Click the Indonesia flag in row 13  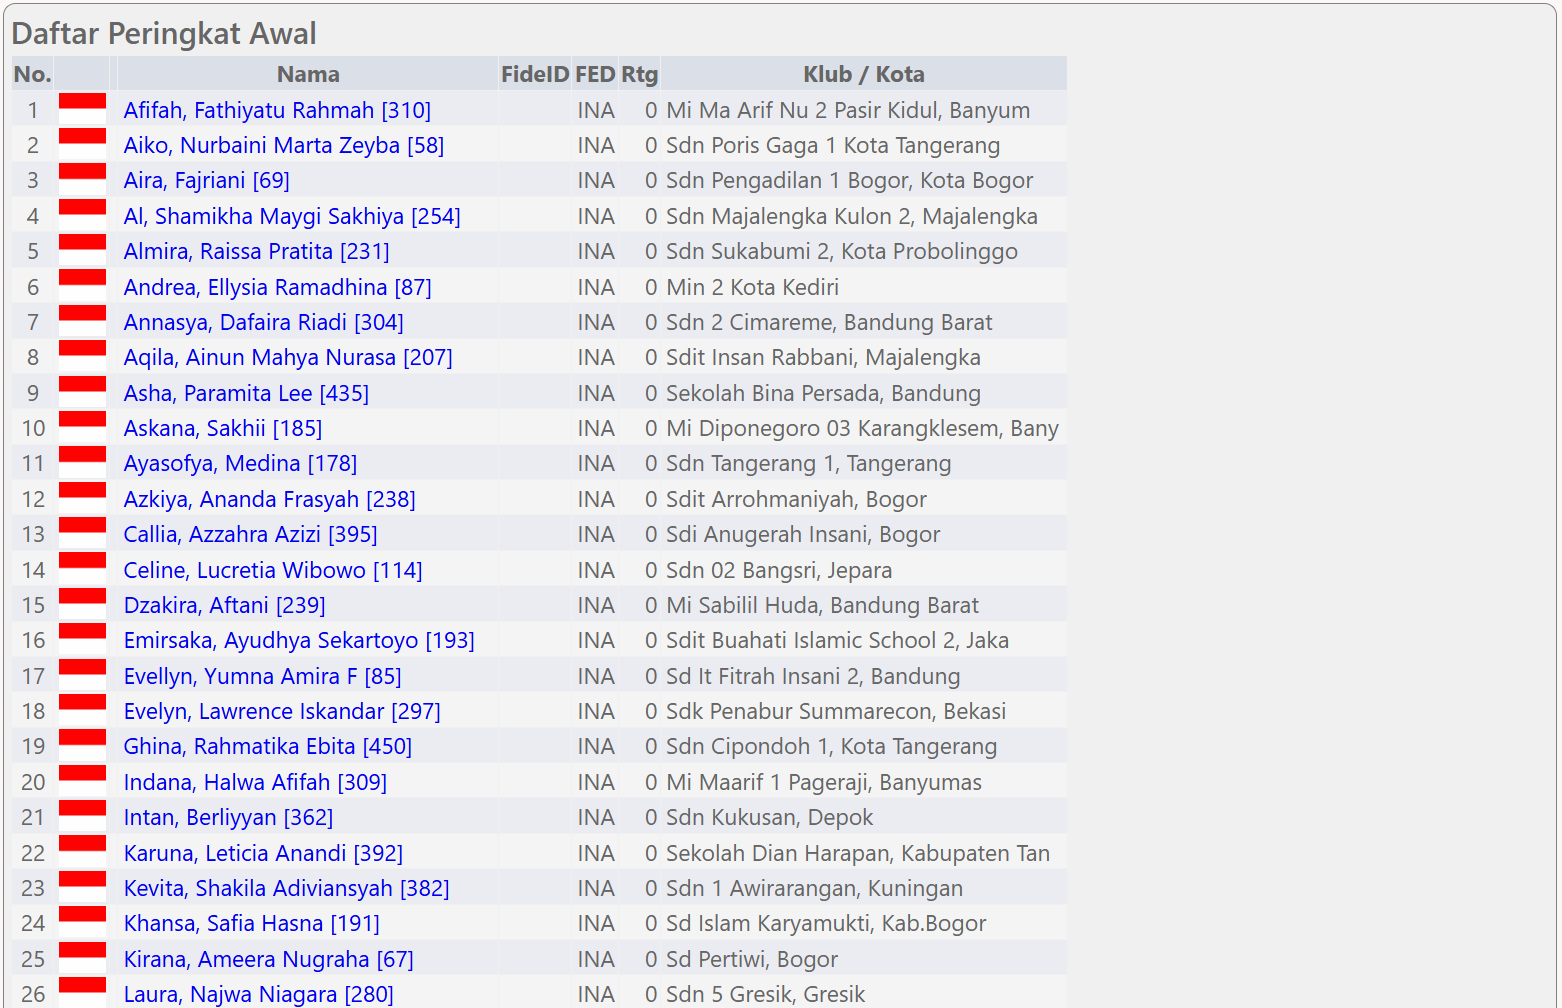point(82,532)
